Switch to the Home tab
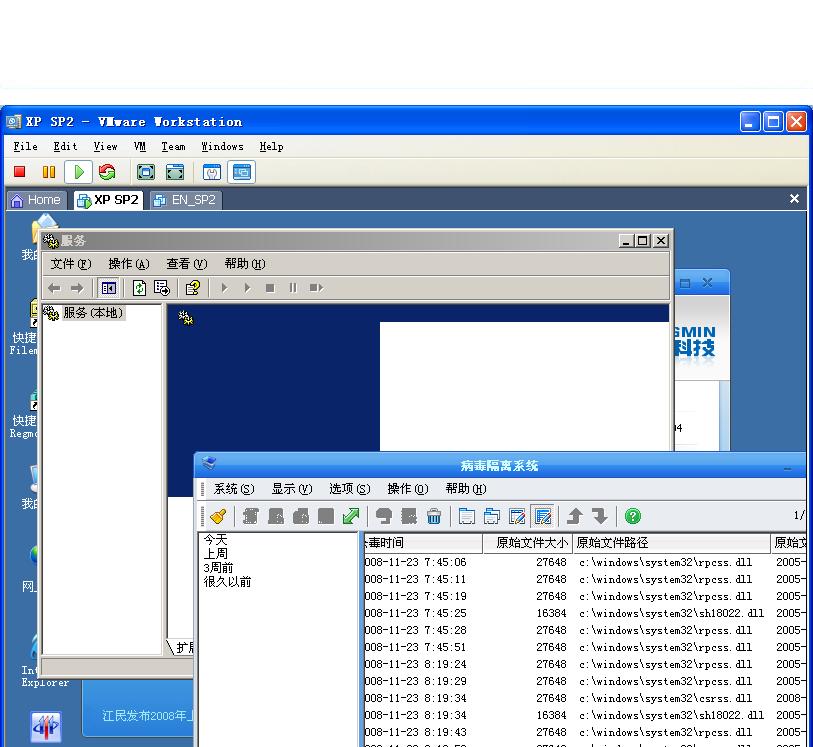 point(36,200)
